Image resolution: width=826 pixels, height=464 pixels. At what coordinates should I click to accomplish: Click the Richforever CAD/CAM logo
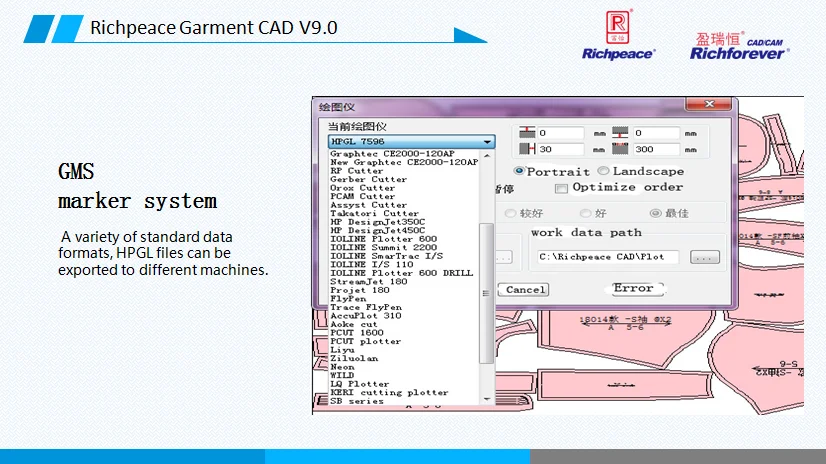pyautogui.click(x=740, y=46)
